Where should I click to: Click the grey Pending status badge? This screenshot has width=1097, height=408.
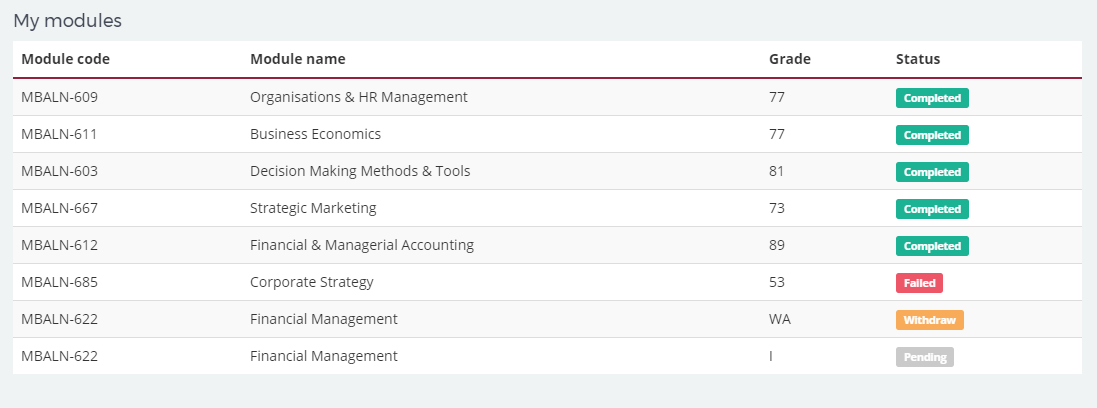coord(924,358)
